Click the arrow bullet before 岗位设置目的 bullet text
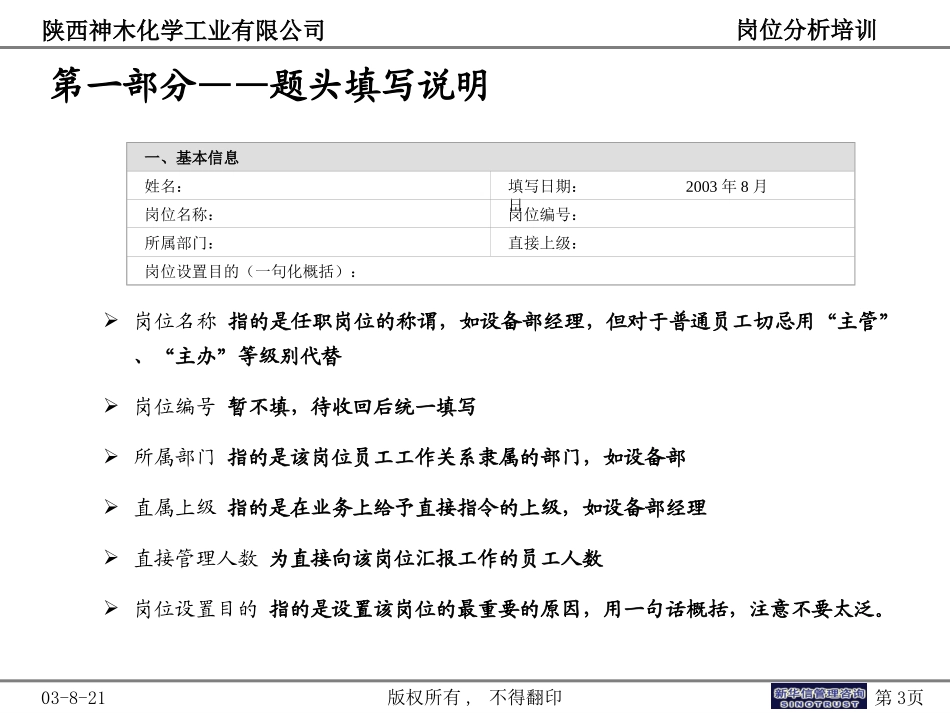 tap(111, 608)
